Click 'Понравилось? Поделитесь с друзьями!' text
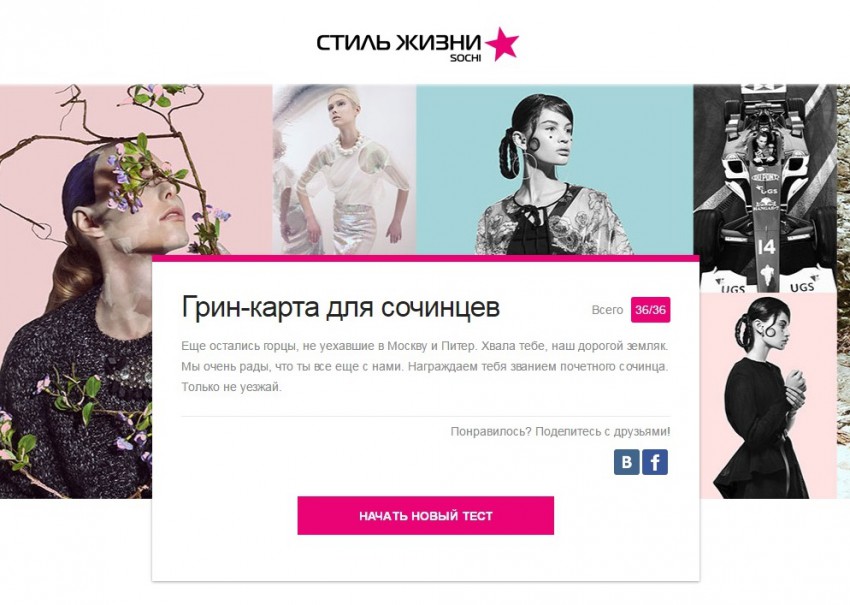 click(x=560, y=432)
